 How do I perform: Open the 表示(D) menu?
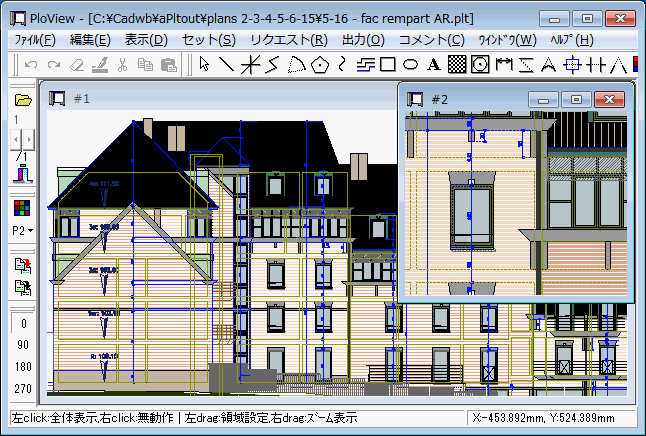(x=146, y=40)
